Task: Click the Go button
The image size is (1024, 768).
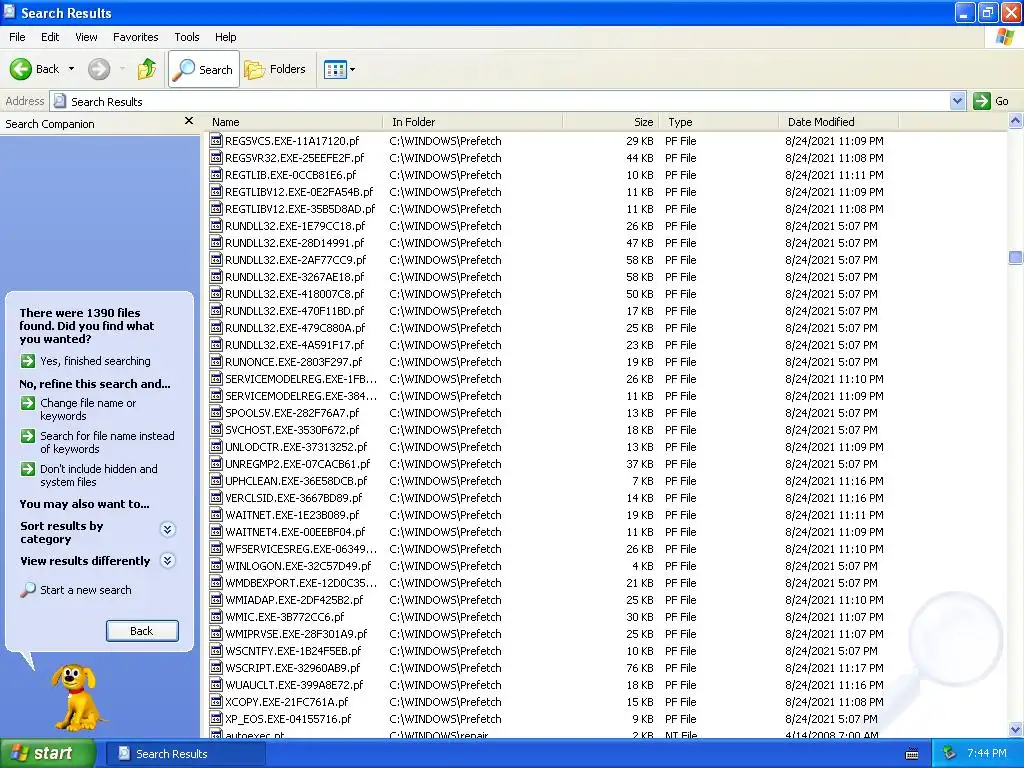Action: coord(991,101)
